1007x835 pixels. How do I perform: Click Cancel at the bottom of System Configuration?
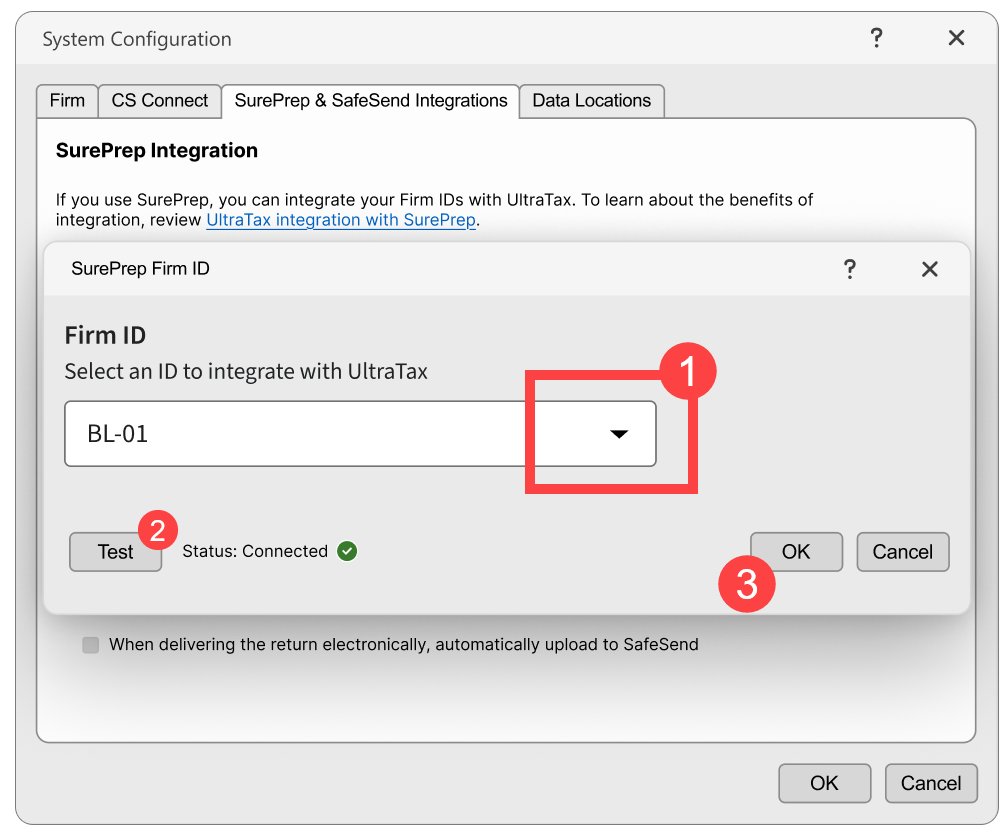pyautogui.click(x=931, y=783)
